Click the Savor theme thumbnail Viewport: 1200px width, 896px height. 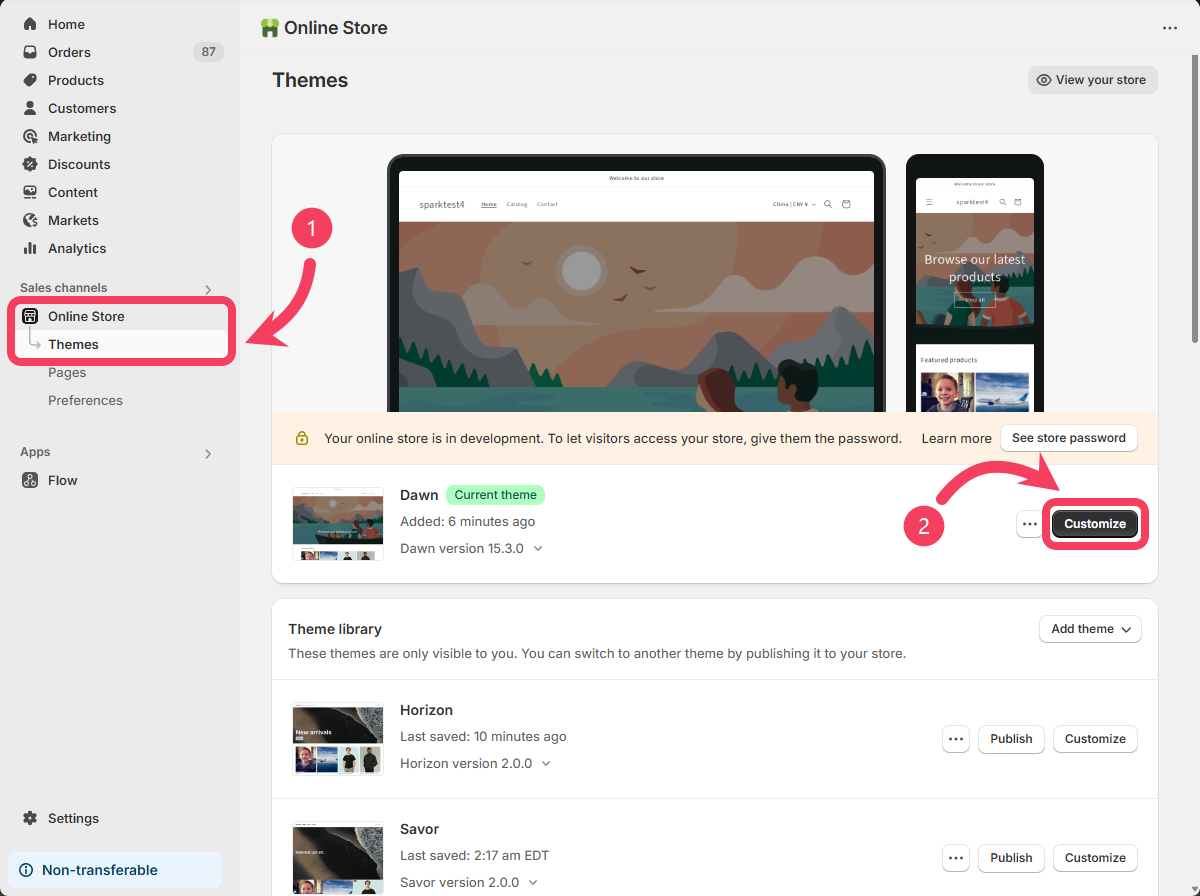pyautogui.click(x=338, y=858)
